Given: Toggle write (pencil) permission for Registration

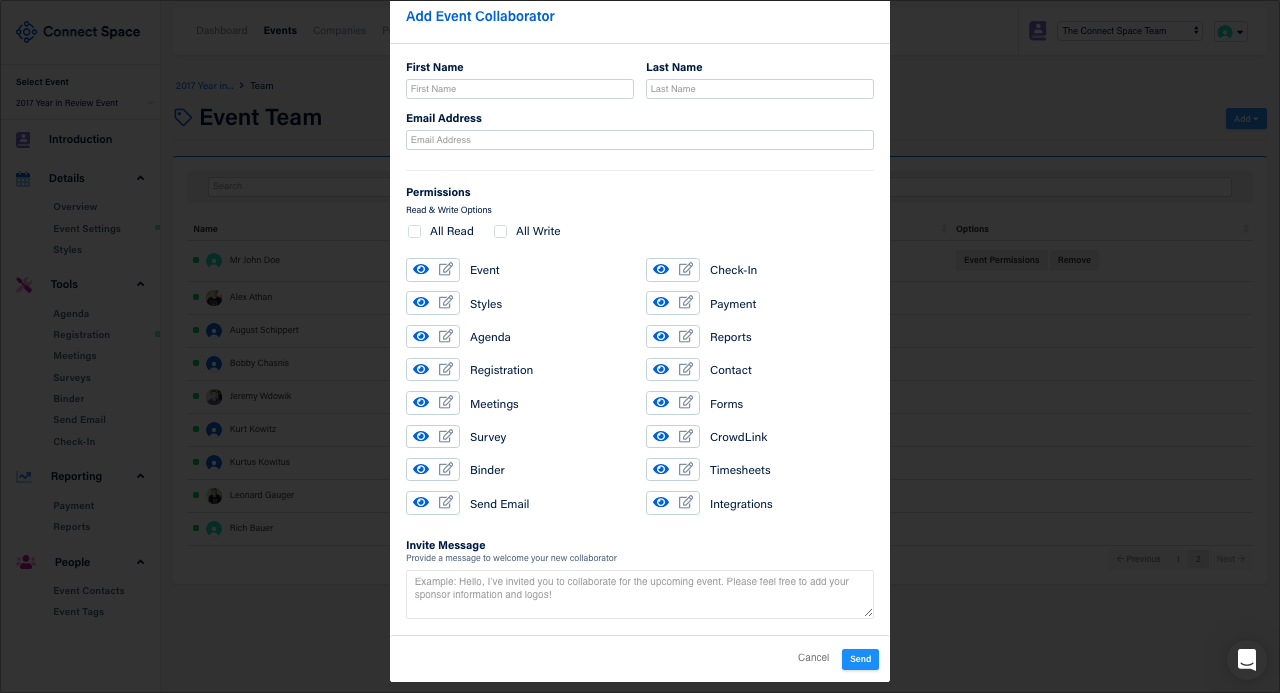Looking at the screenshot, I should [x=446, y=370].
